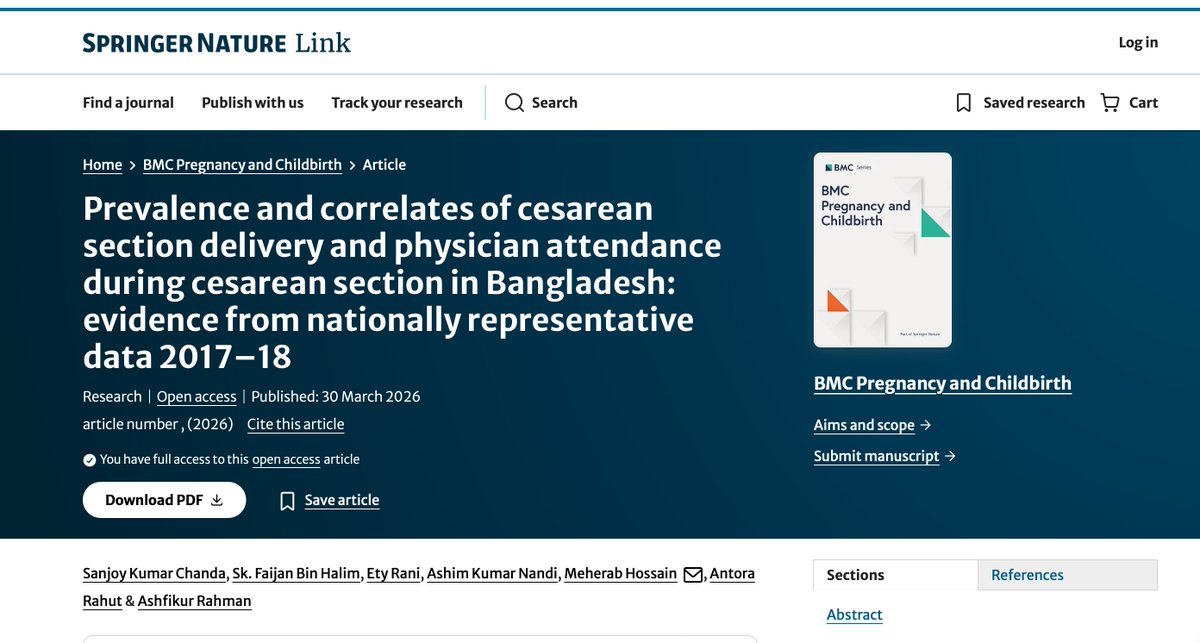The height and width of the screenshot is (643, 1200).
Task: Open the Cart link
Action: [x=1144, y=103]
